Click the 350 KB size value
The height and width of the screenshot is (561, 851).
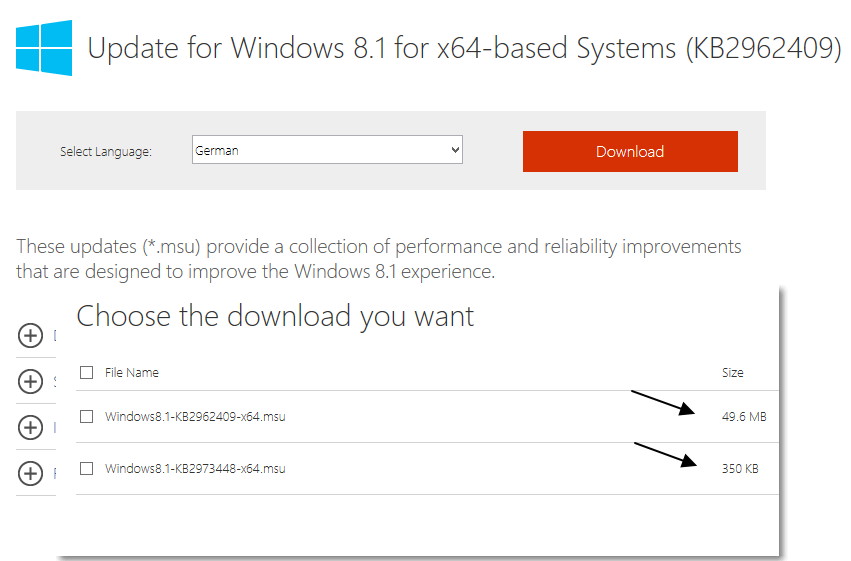pos(740,469)
